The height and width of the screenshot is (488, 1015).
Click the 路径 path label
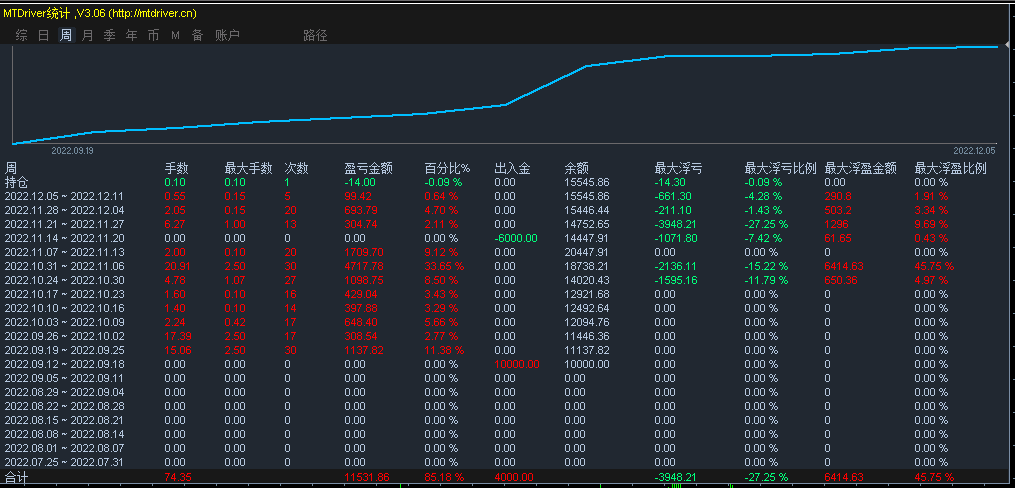point(315,36)
